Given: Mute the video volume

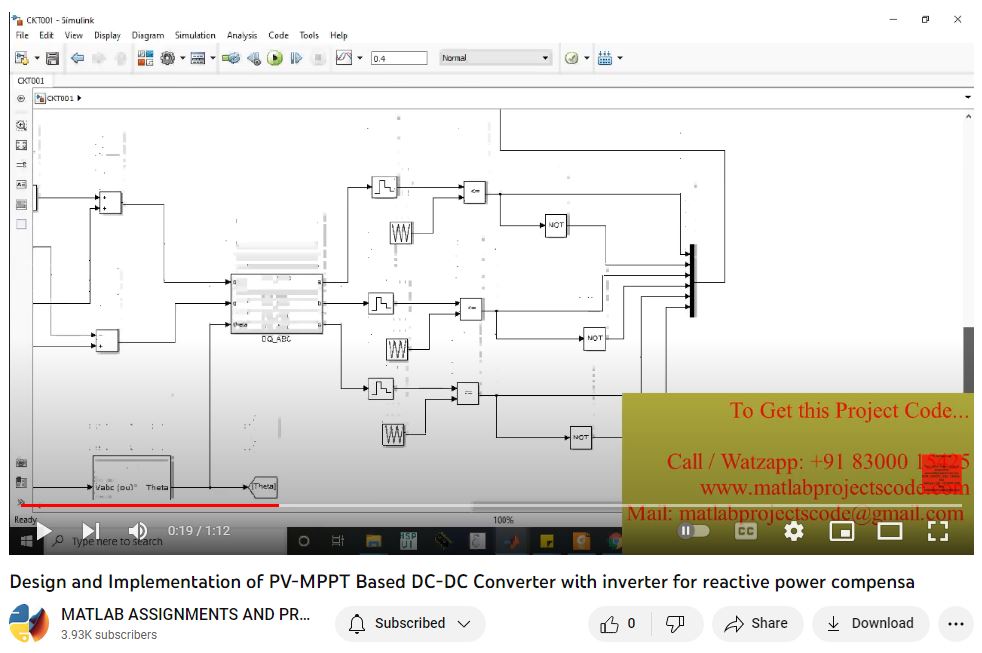Looking at the screenshot, I should tap(138, 531).
